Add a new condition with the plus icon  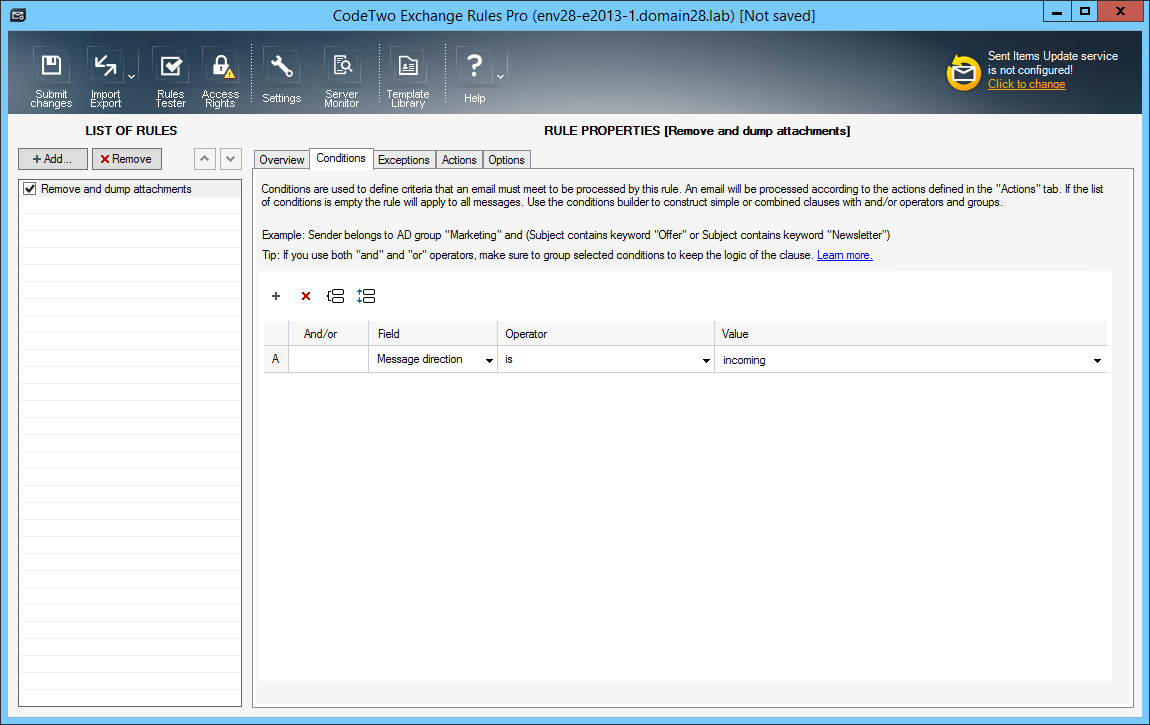click(276, 296)
